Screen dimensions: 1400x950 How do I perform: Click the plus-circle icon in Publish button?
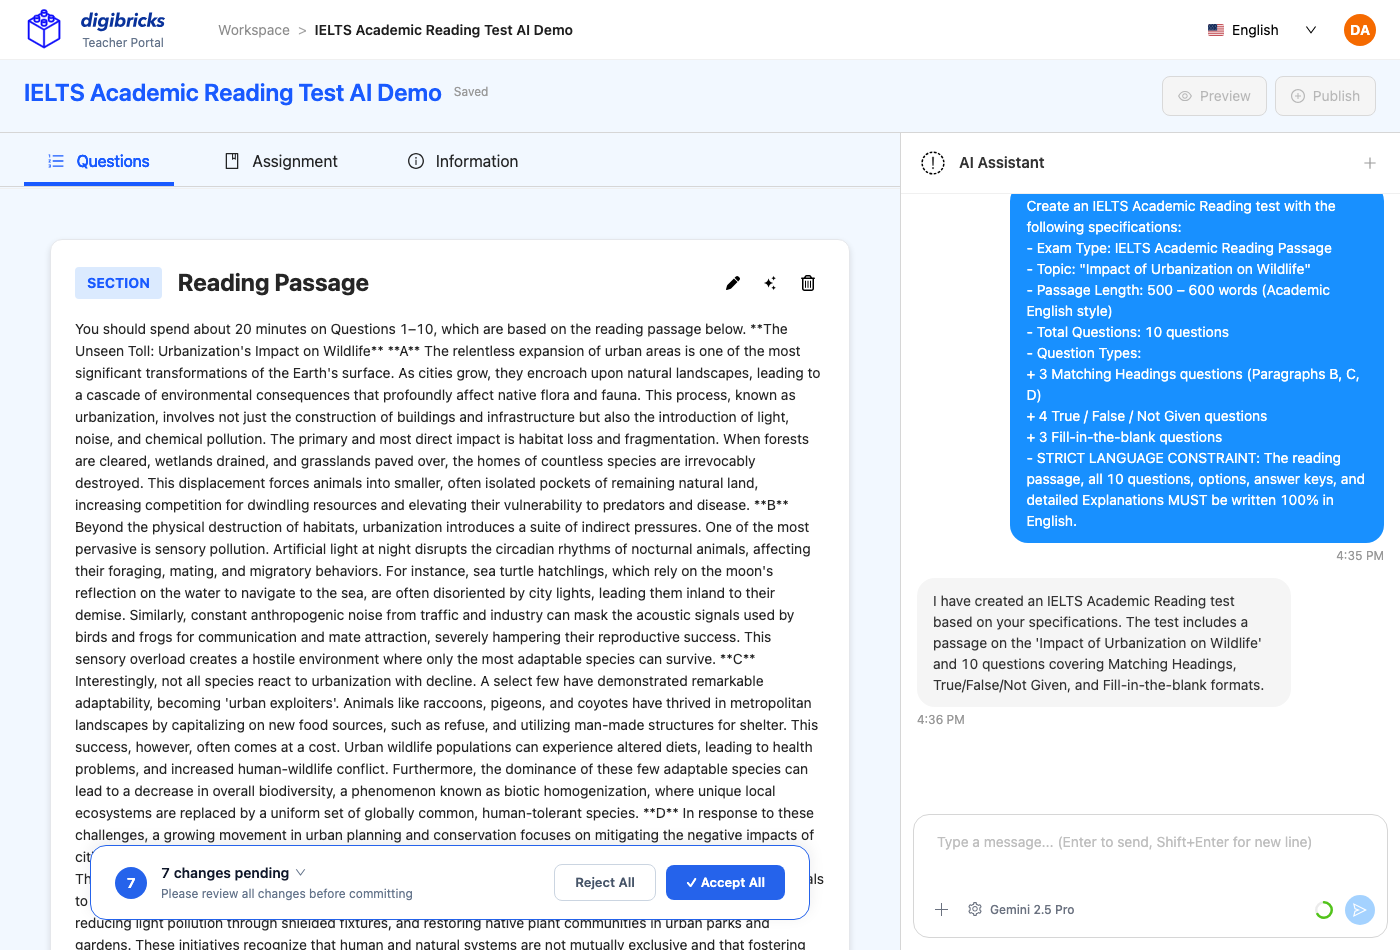(1298, 96)
